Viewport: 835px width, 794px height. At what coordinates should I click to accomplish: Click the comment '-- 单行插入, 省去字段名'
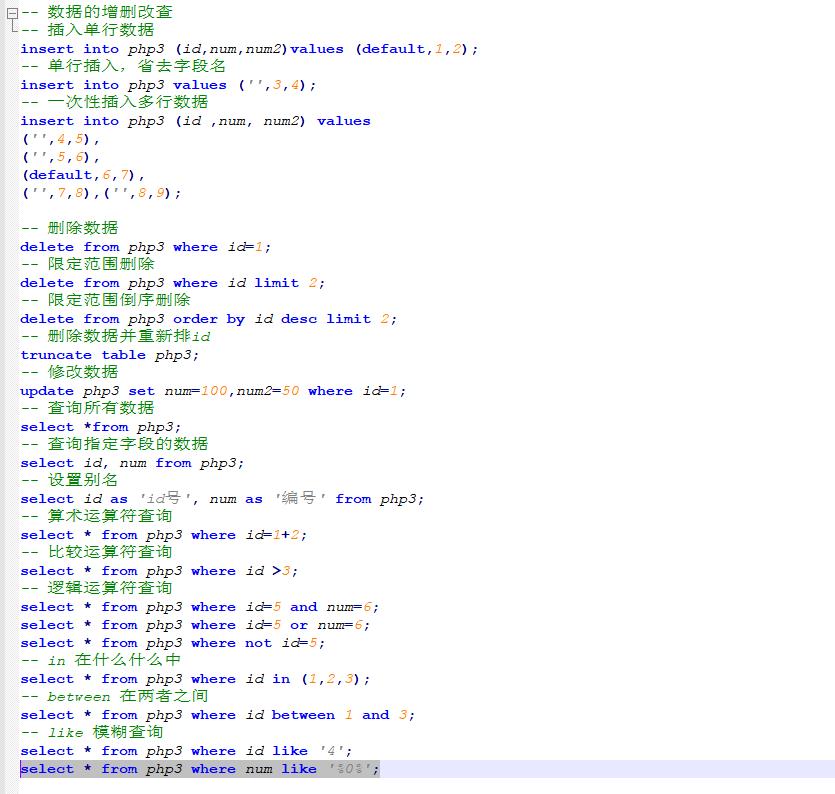point(123,66)
